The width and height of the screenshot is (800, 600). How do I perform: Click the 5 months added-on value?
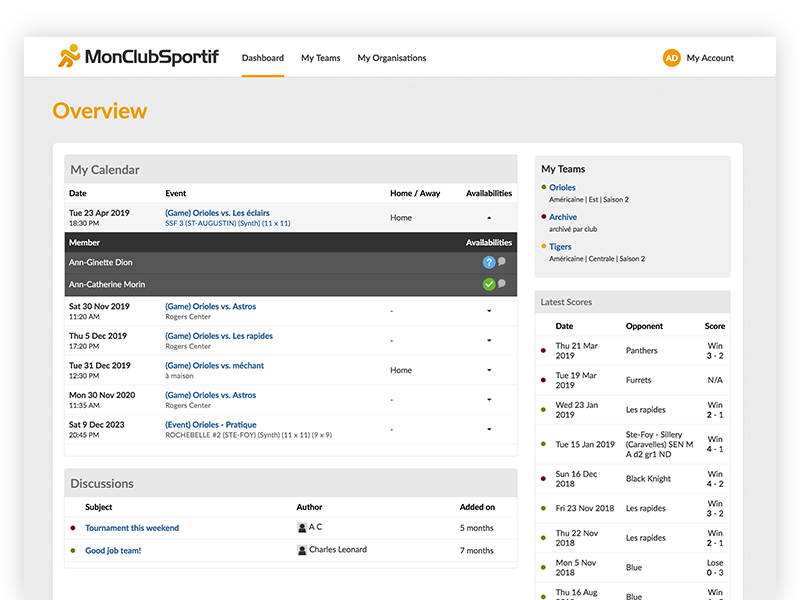(x=477, y=528)
